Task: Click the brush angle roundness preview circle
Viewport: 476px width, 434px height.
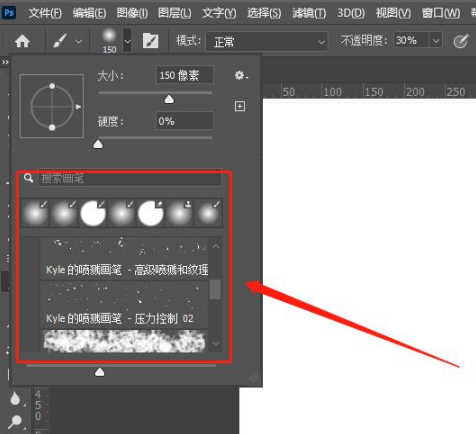Action: tap(52, 106)
